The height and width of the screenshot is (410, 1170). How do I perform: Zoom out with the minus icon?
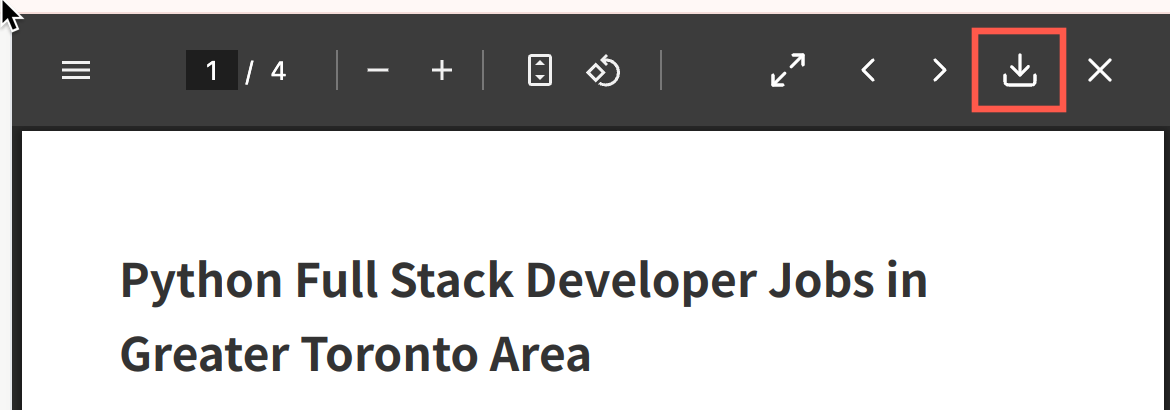click(378, 71)
